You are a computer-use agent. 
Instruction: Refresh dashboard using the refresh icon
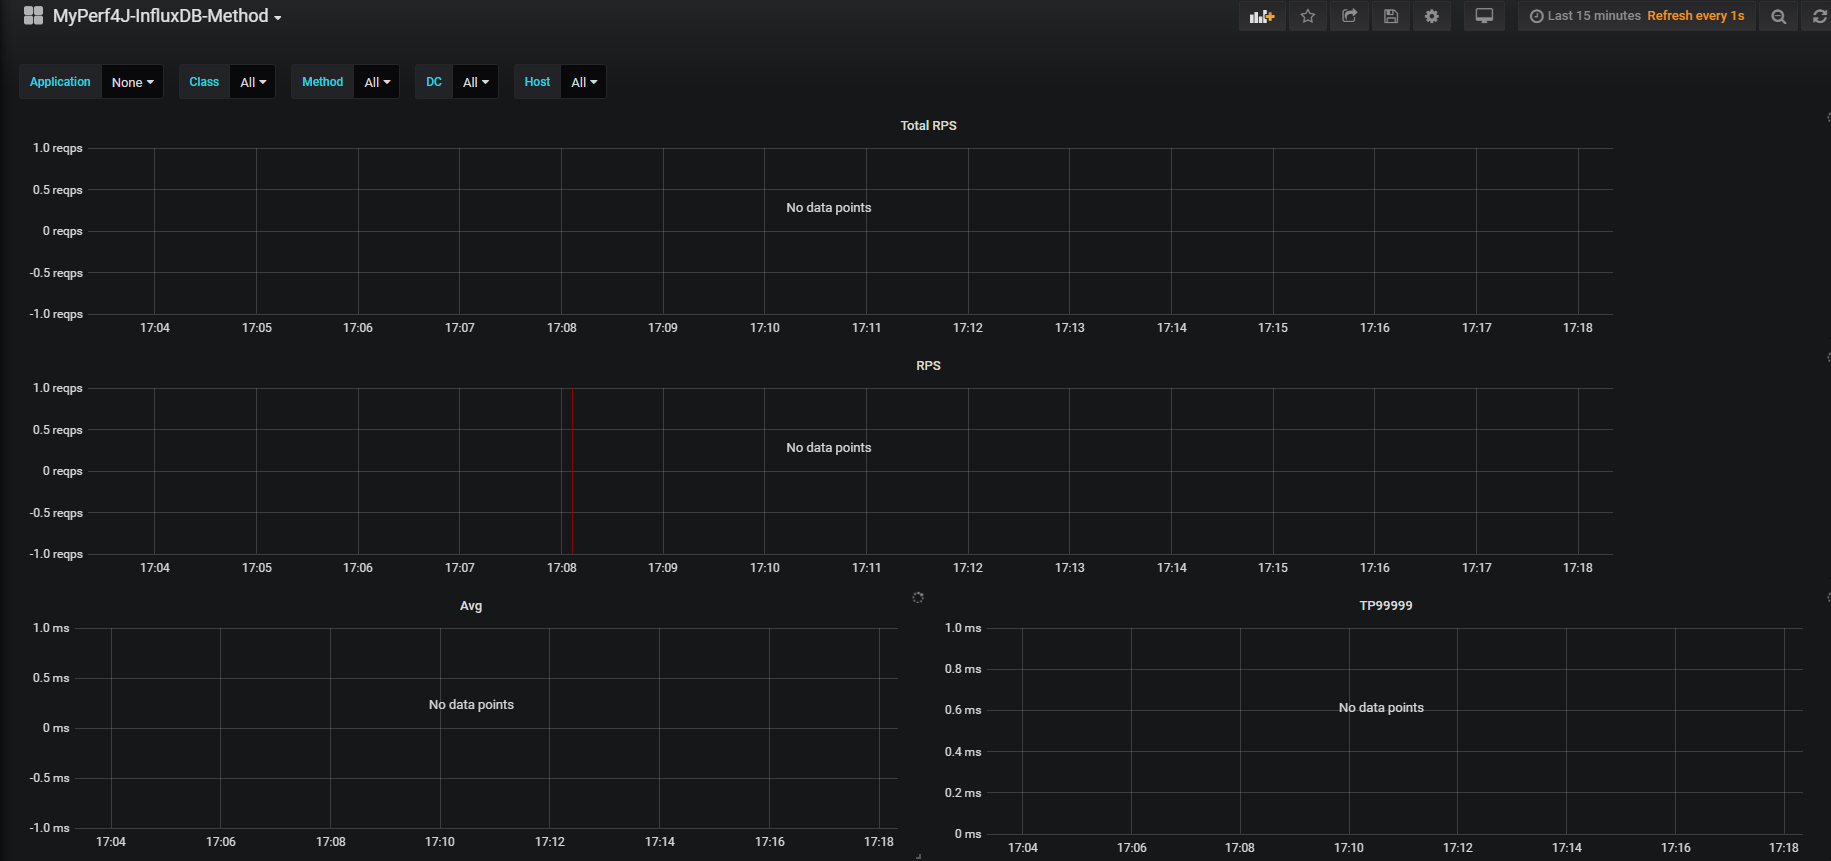click(1819, 16)
